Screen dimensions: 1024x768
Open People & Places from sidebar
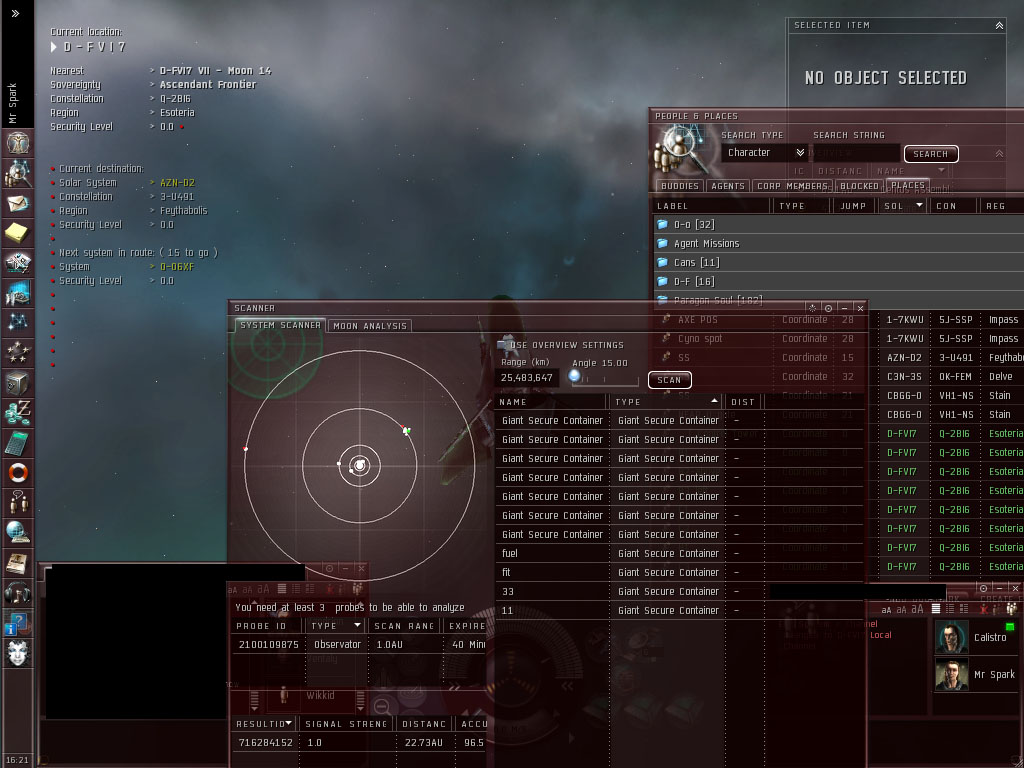point(18,172)
